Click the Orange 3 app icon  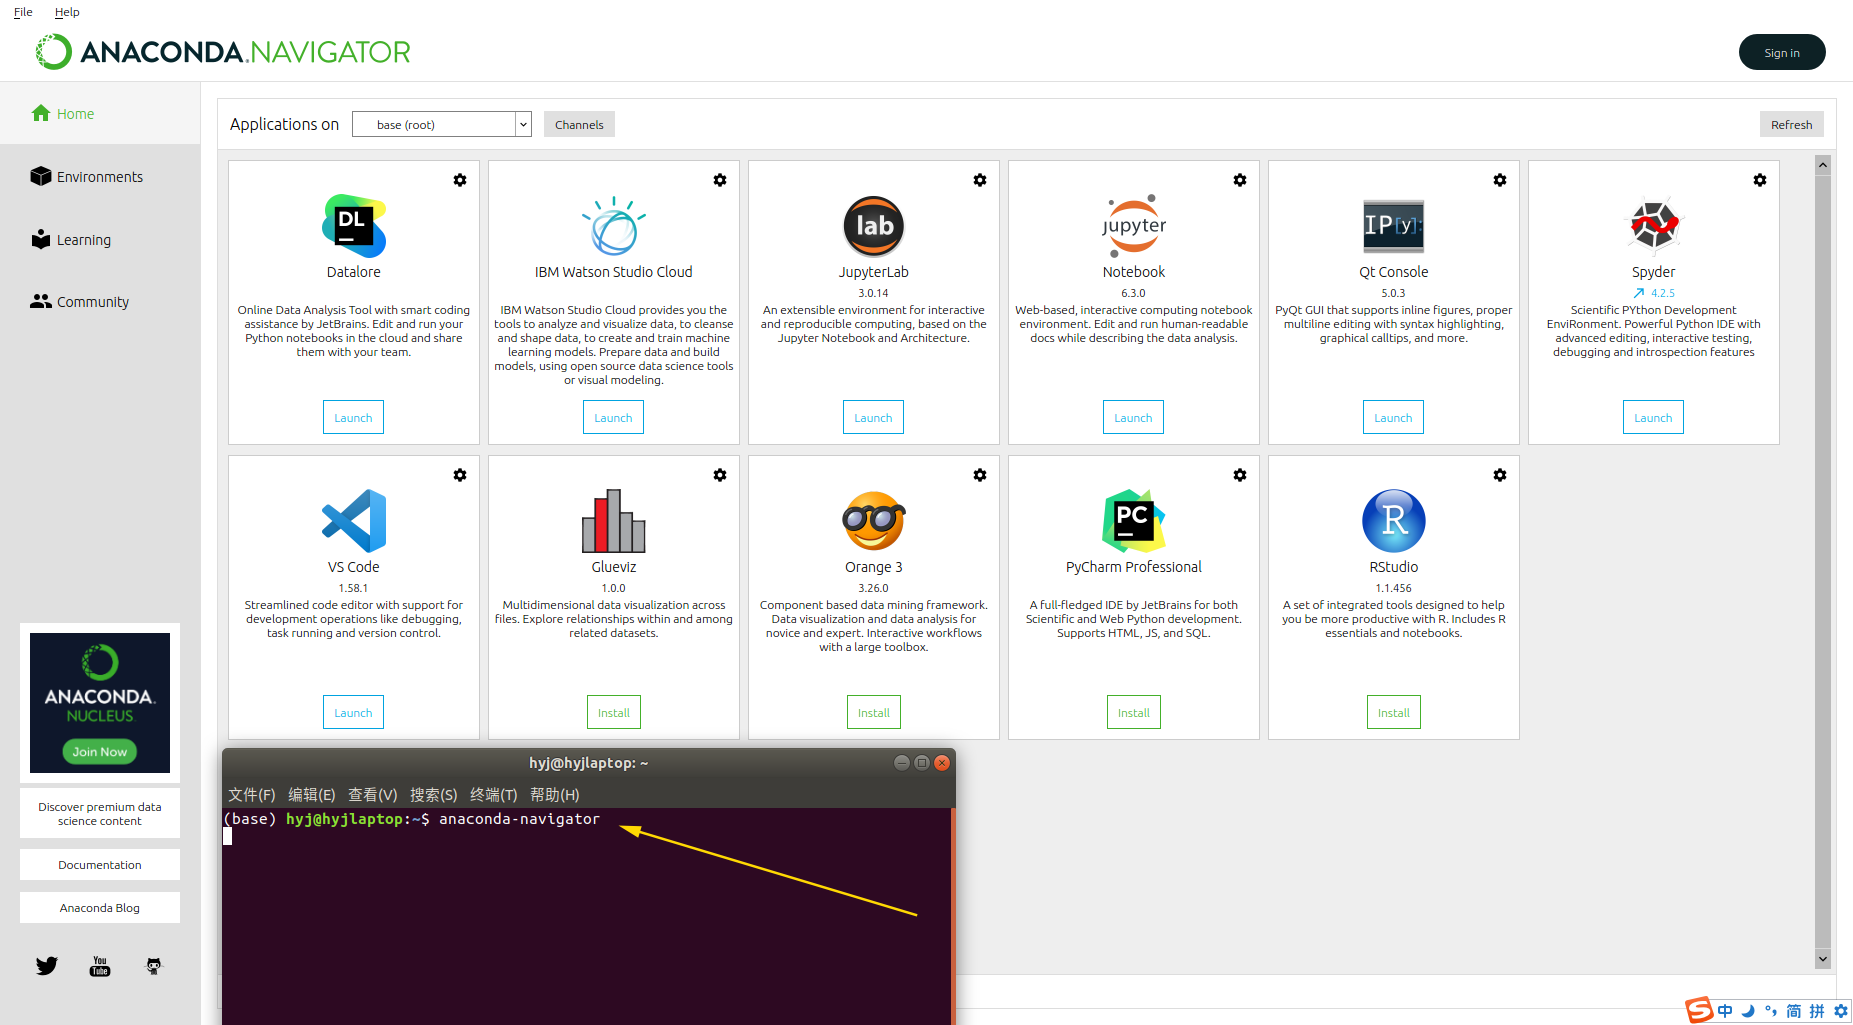pyautogui.click(x=874, y=521)
